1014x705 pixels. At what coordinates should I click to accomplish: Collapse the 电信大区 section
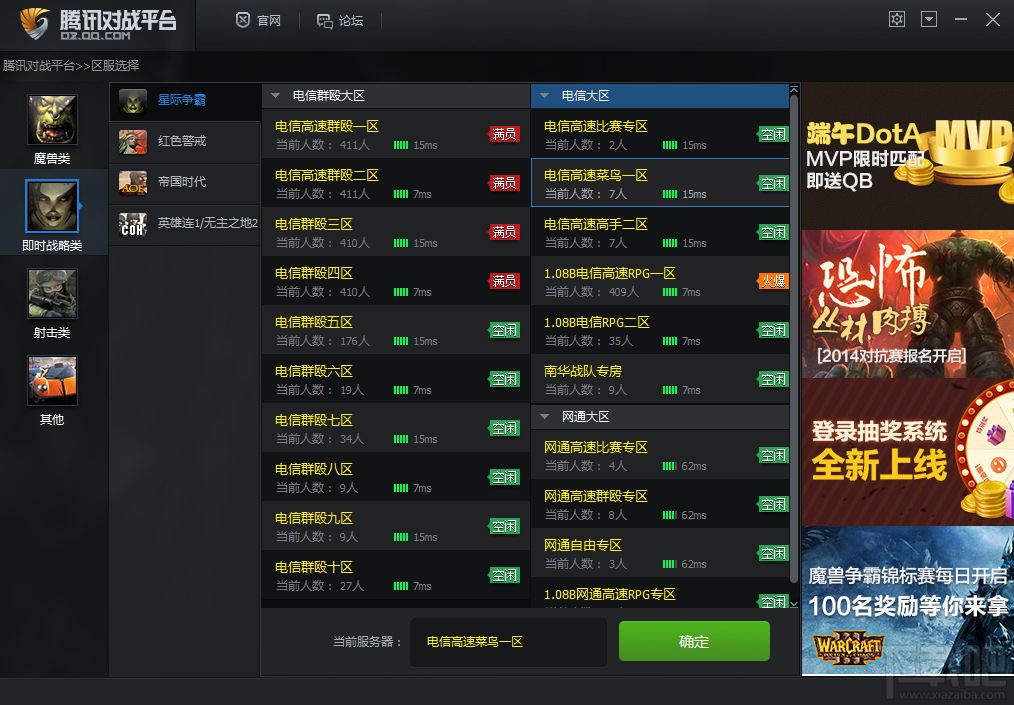coord(545,96)
